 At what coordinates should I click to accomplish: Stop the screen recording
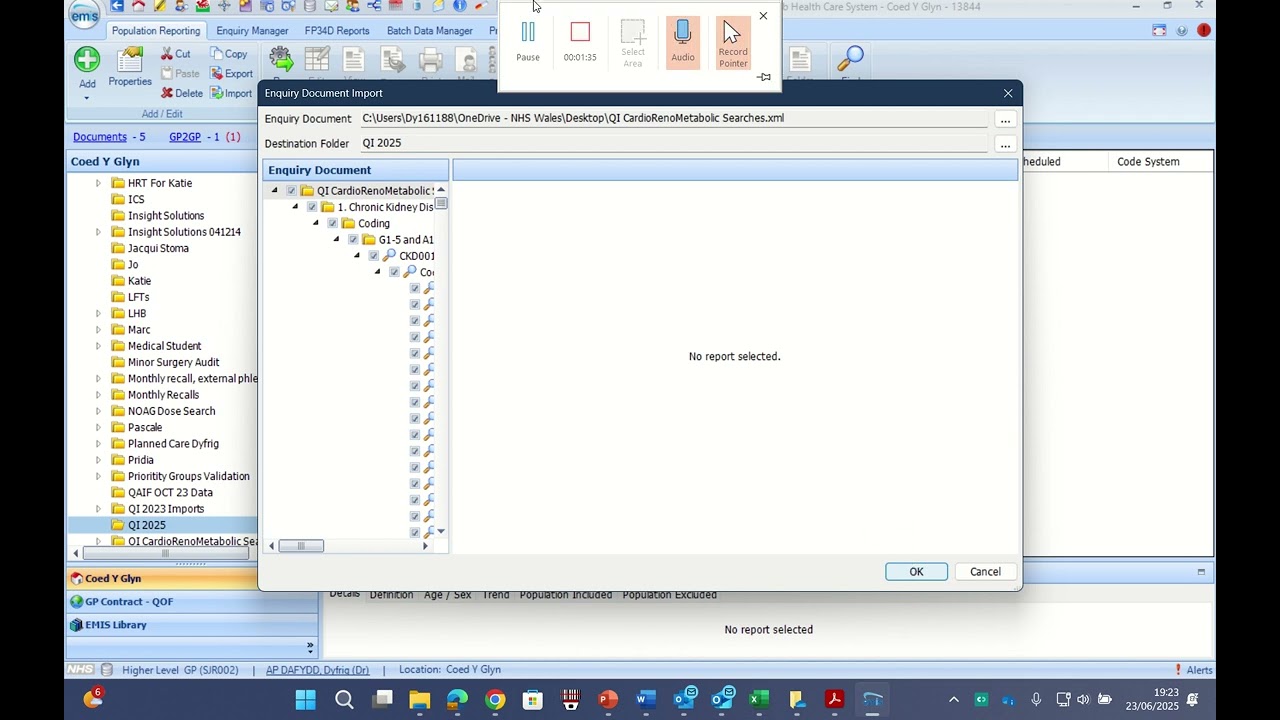pyautogui.click(x=580, y=41)
